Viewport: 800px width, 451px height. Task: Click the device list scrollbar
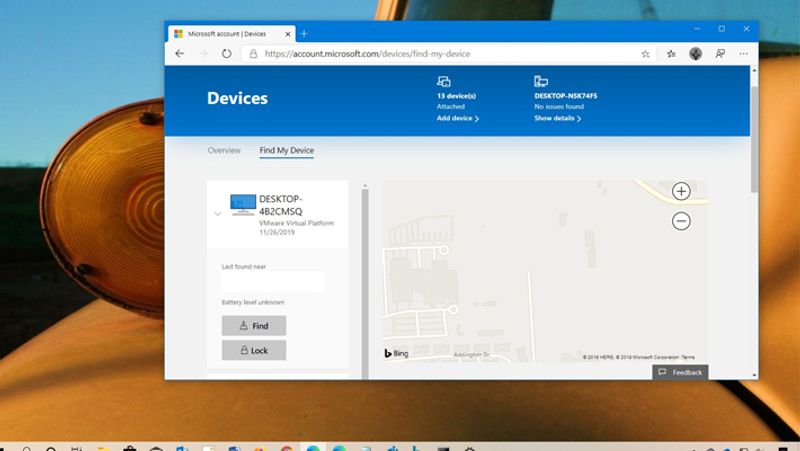tap(365, 284)
